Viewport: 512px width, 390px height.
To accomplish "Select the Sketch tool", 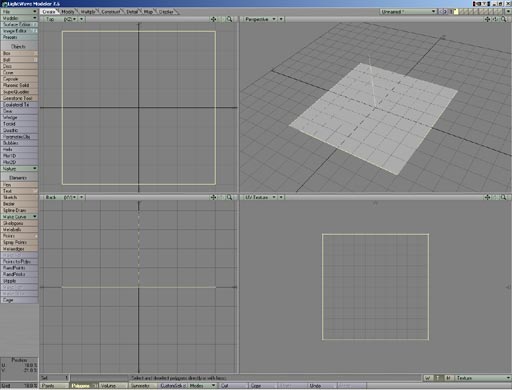I will (x=19, y=197).
